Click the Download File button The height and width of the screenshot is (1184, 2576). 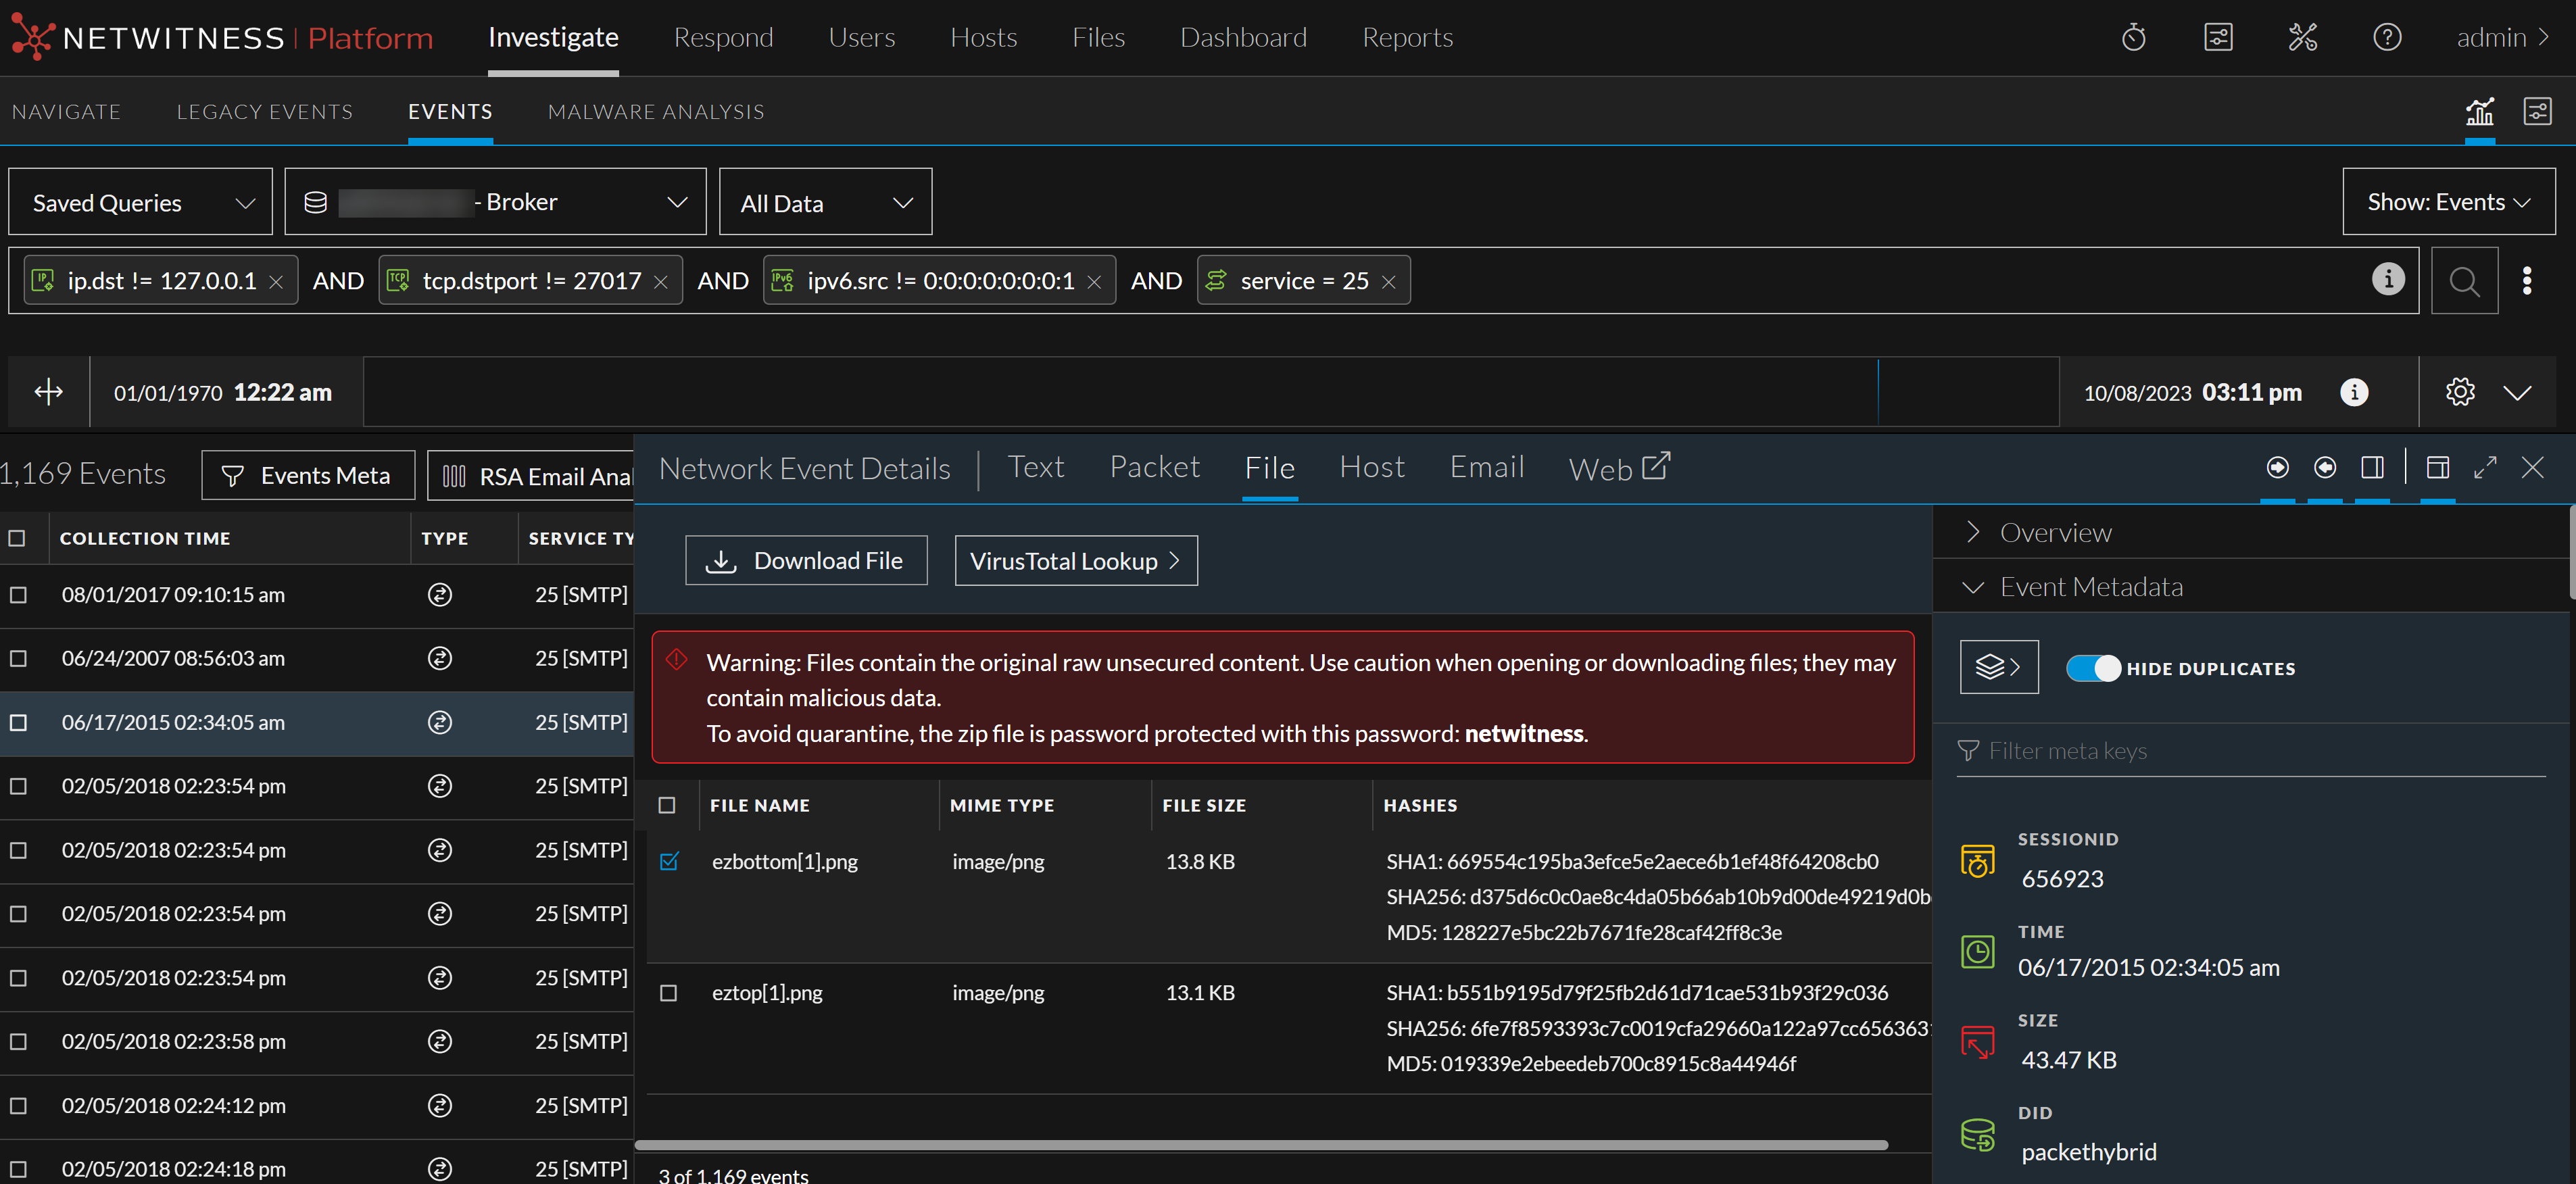coord(806,560)
